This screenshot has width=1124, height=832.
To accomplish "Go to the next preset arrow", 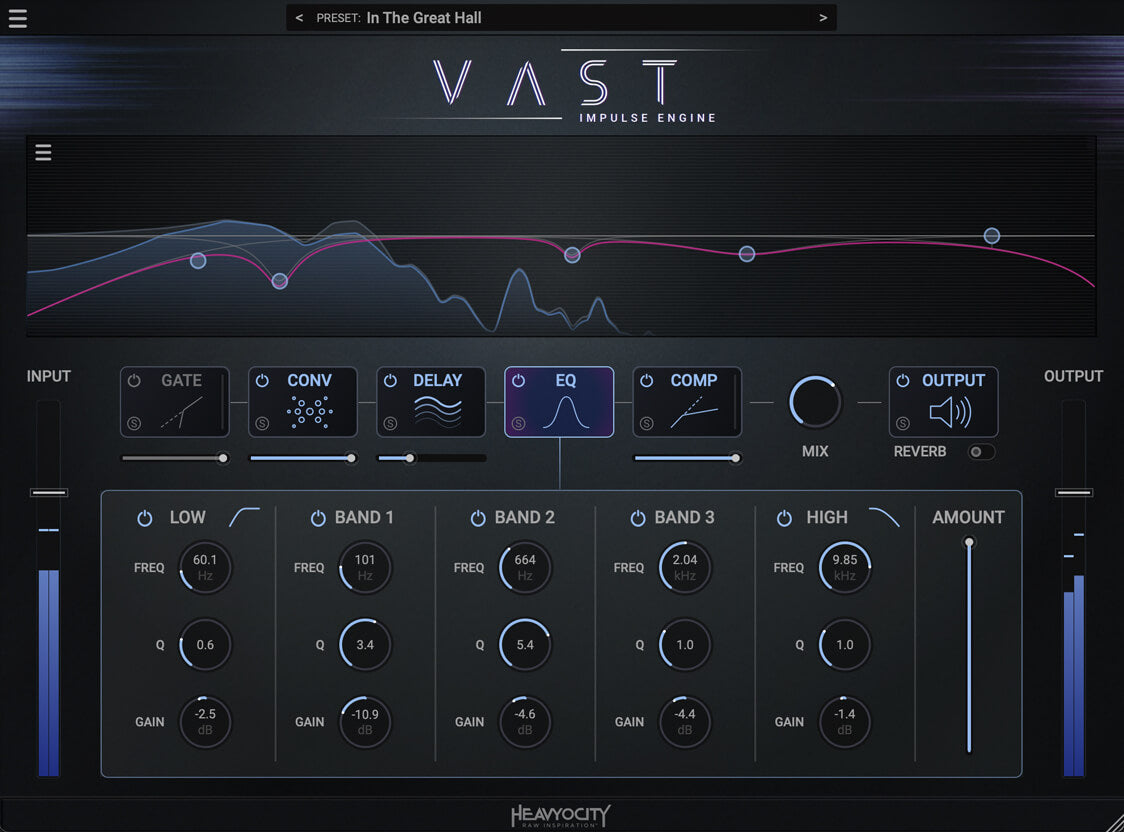I will pos(823,18).
